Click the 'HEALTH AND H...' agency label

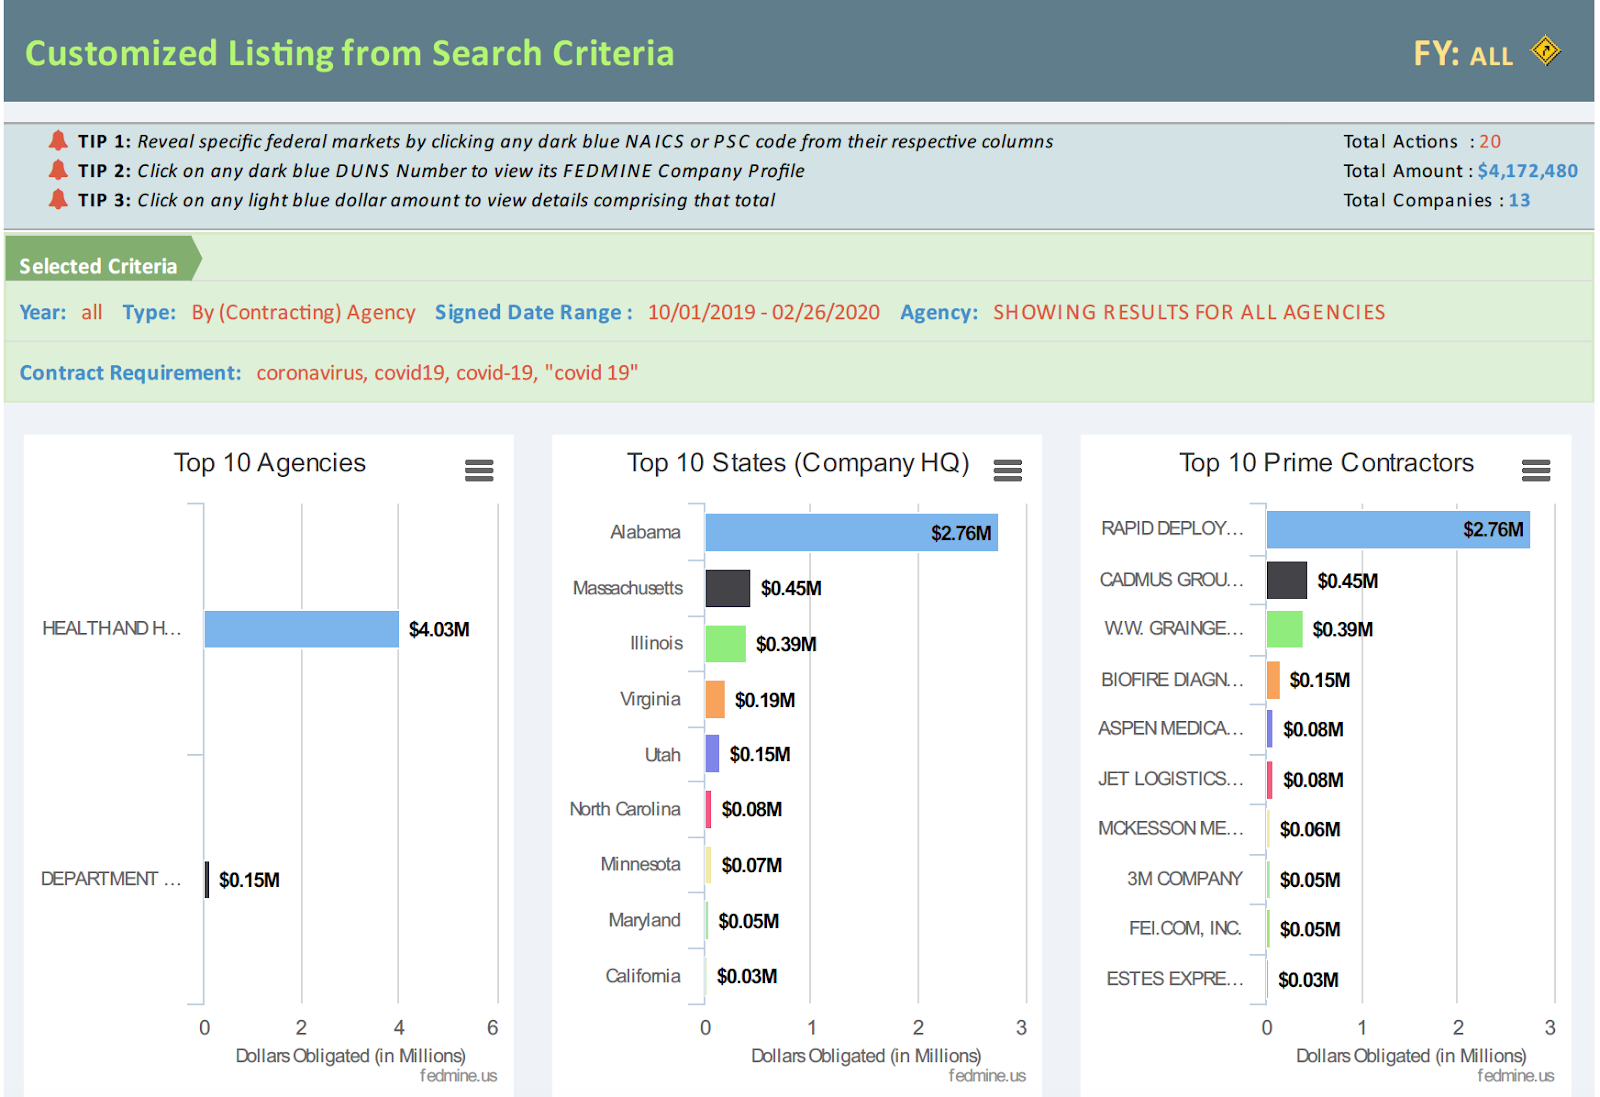coord(112,628)
